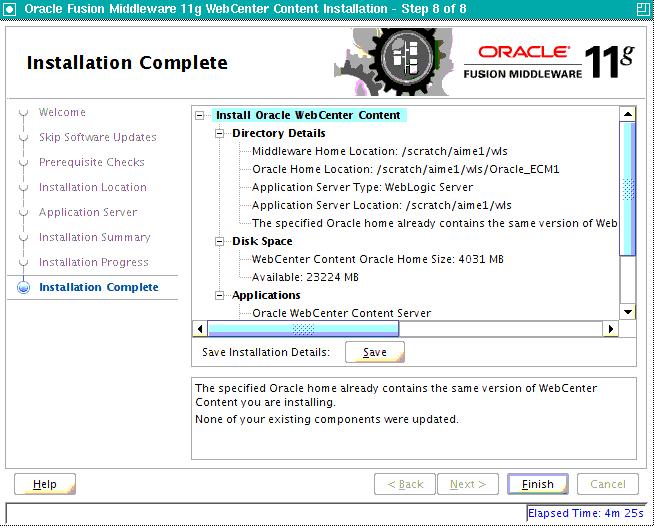Collapse the Applications tree node
The width and height of the screenshot is (654, 531).
pyautogui.click(x=219, y=295)
